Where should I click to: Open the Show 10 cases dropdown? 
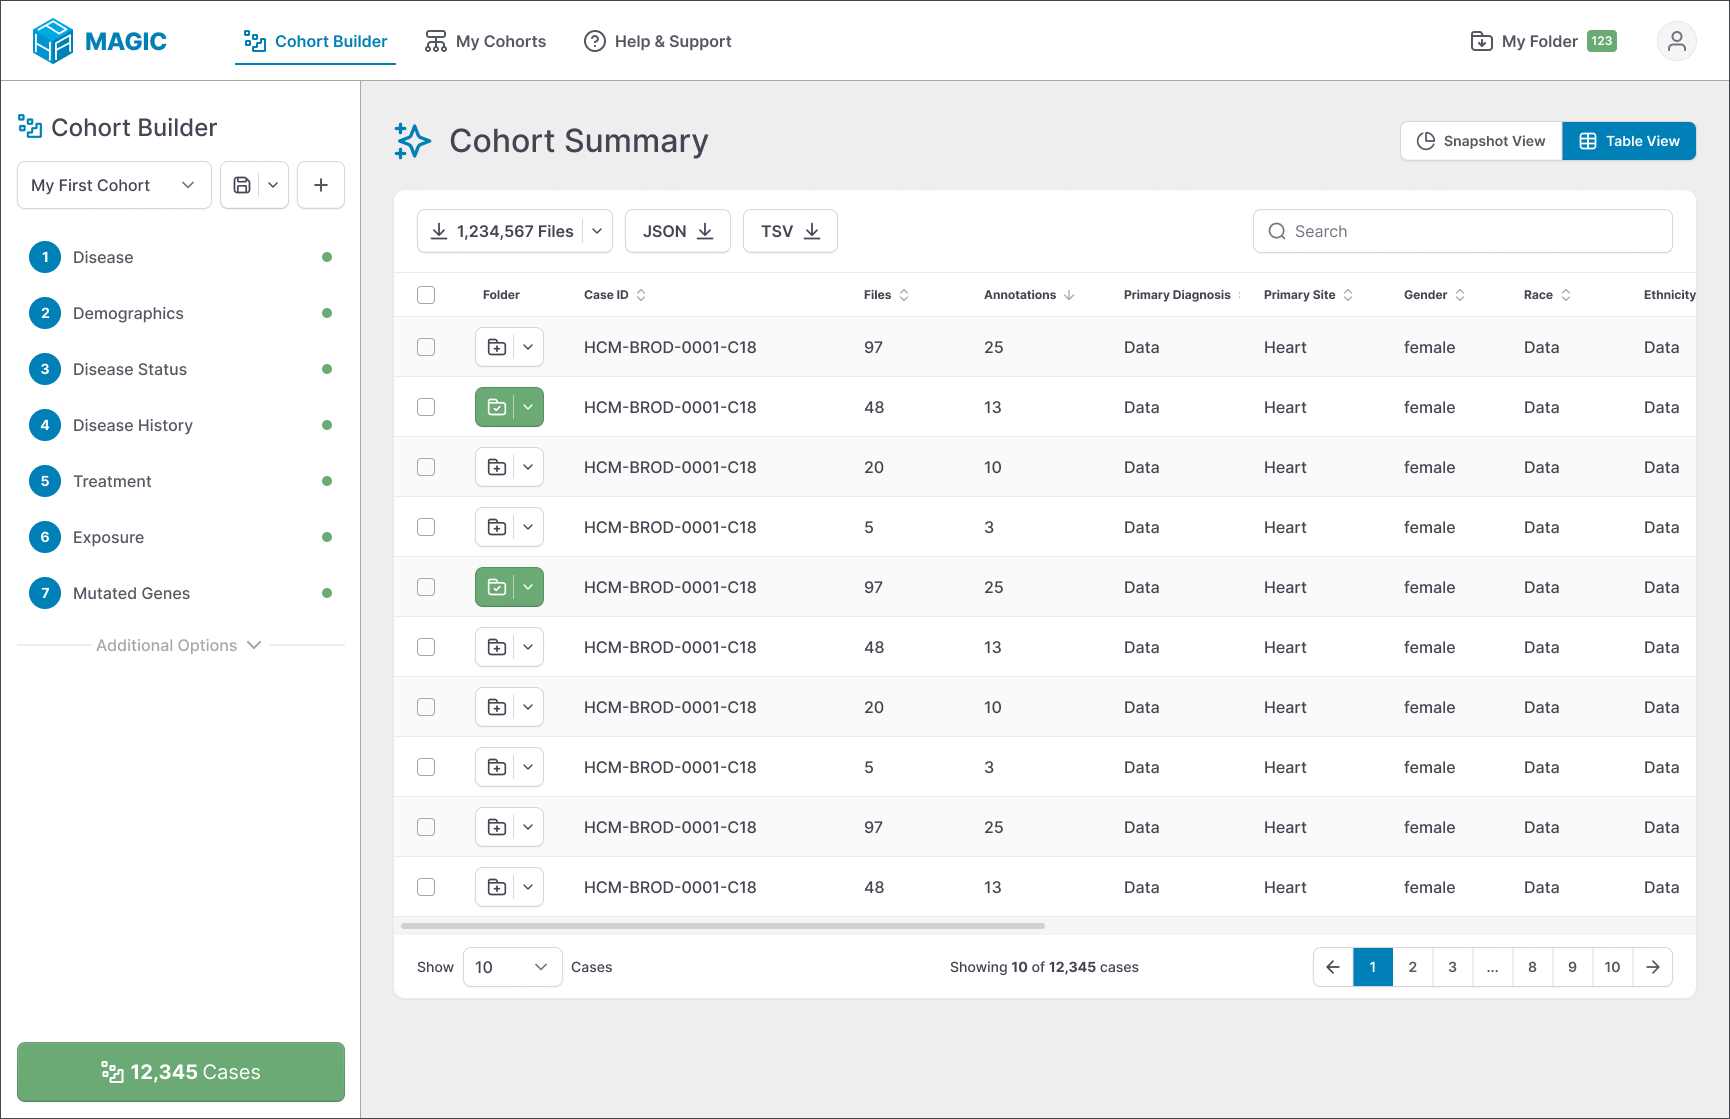(x=512, y=967)
